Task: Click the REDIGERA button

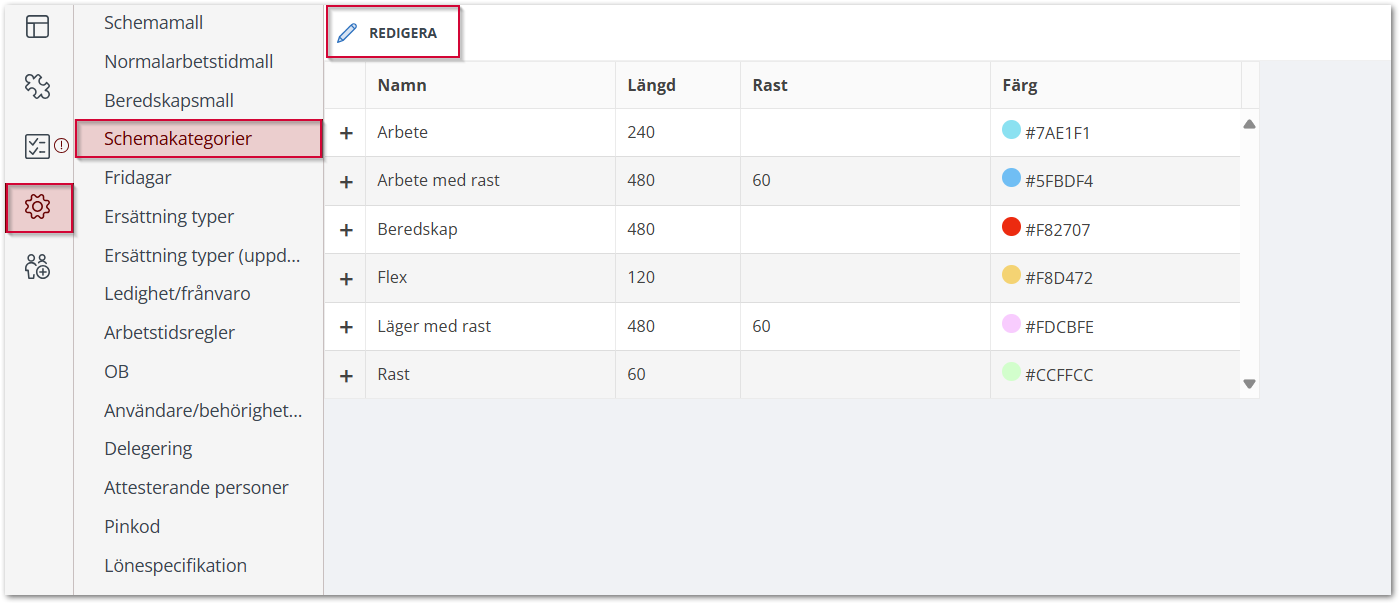Action: (x=394, y=33)
